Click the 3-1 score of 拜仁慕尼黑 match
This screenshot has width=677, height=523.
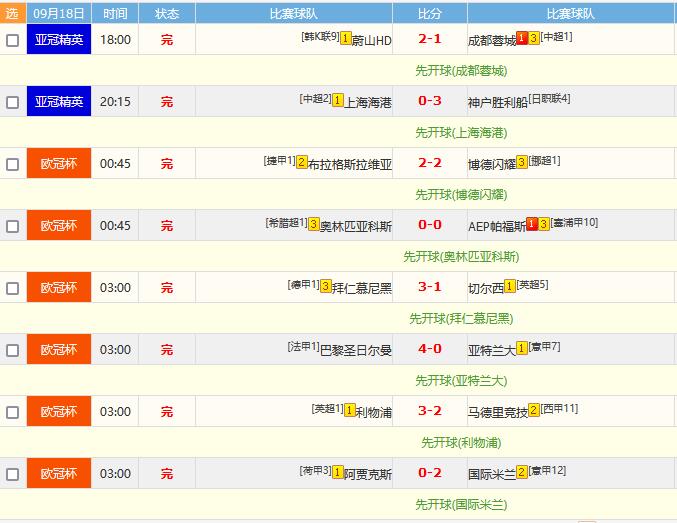pos(430,287)
